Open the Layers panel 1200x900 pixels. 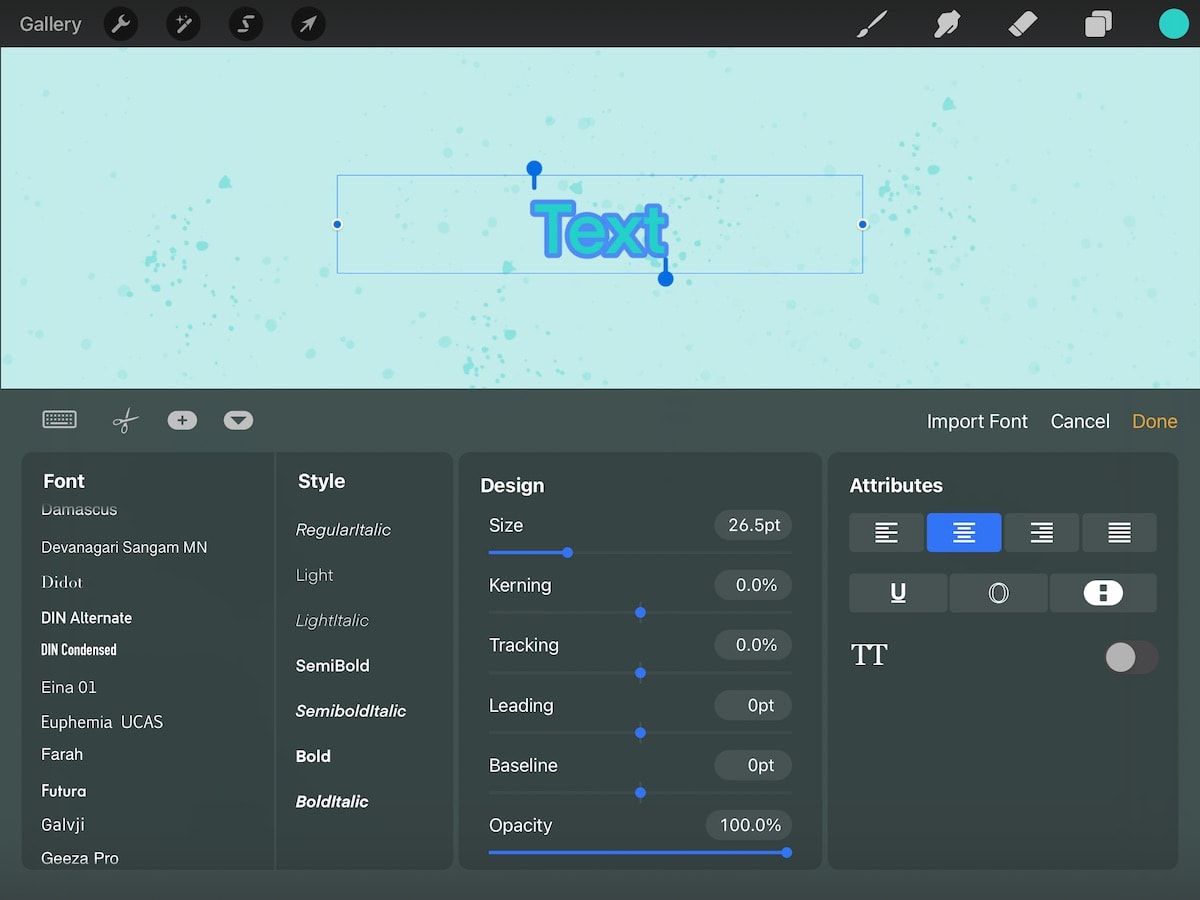pos(1098,23)
